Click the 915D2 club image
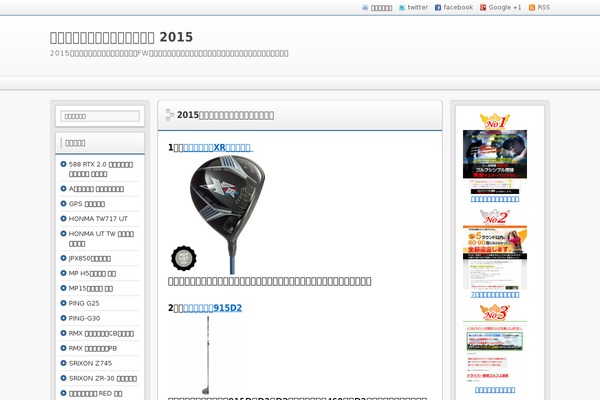 [207, 355]
